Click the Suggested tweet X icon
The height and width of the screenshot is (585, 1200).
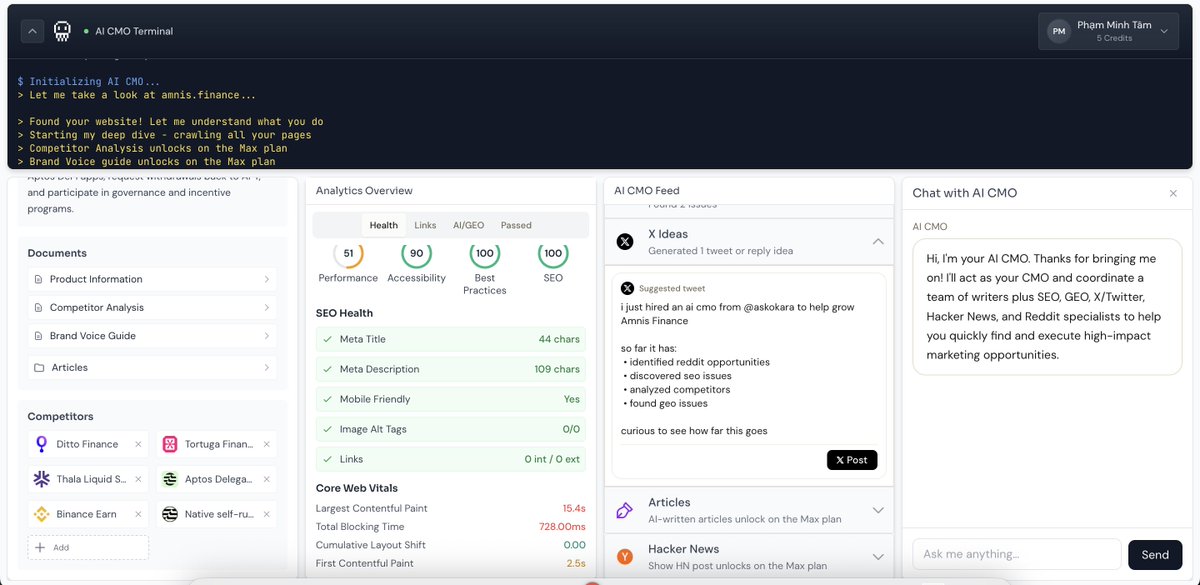tap(627, 288)
